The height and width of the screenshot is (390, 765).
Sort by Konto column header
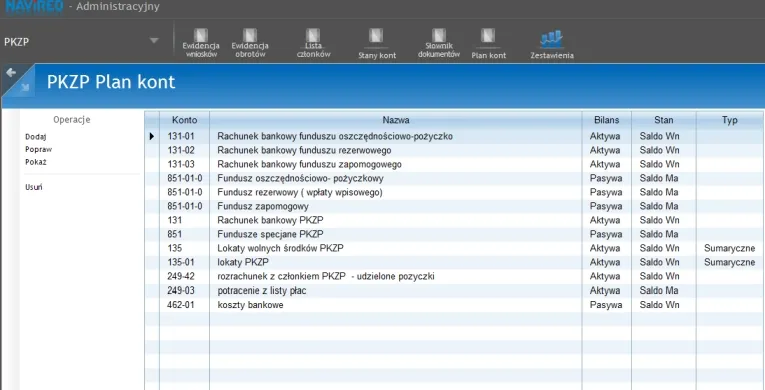coord(184,120)
